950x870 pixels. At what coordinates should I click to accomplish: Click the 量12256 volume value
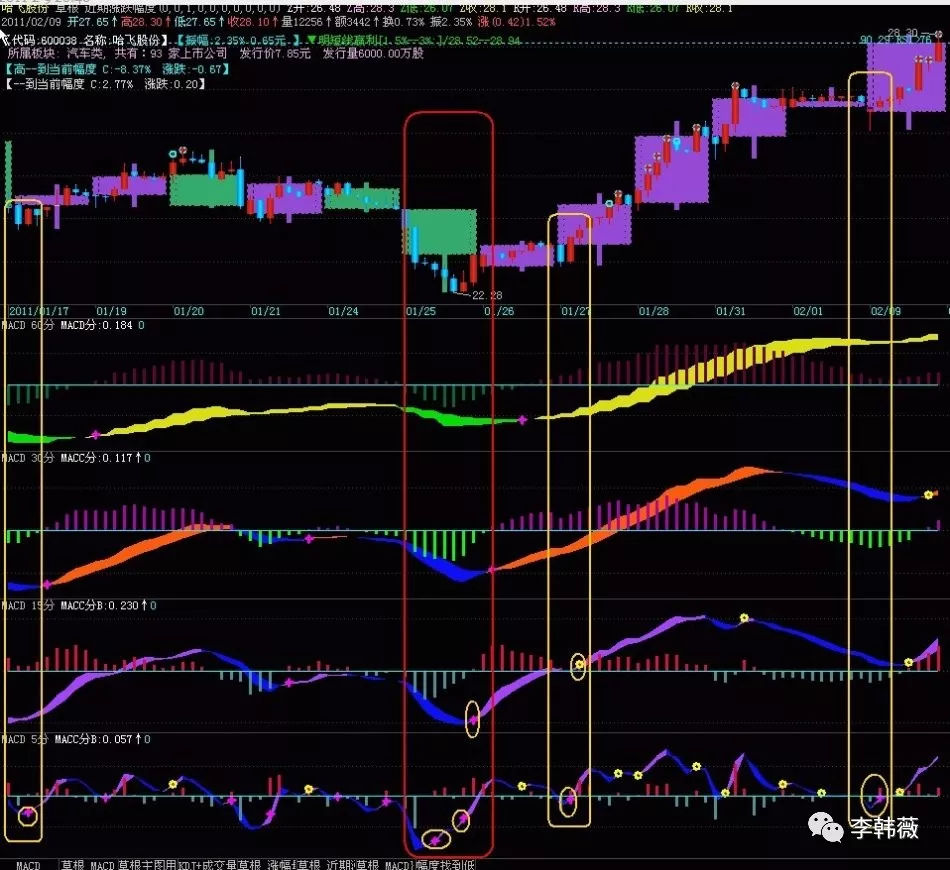302,22
